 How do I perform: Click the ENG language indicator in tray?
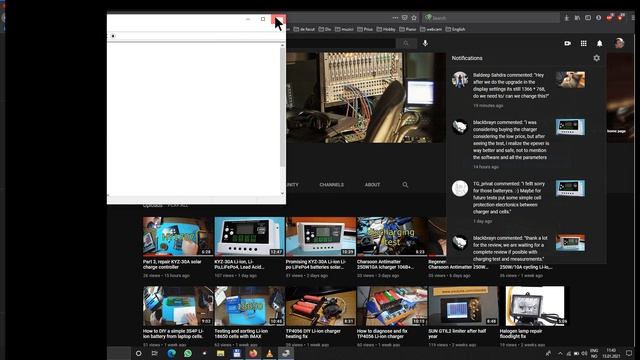click(594, 353)
